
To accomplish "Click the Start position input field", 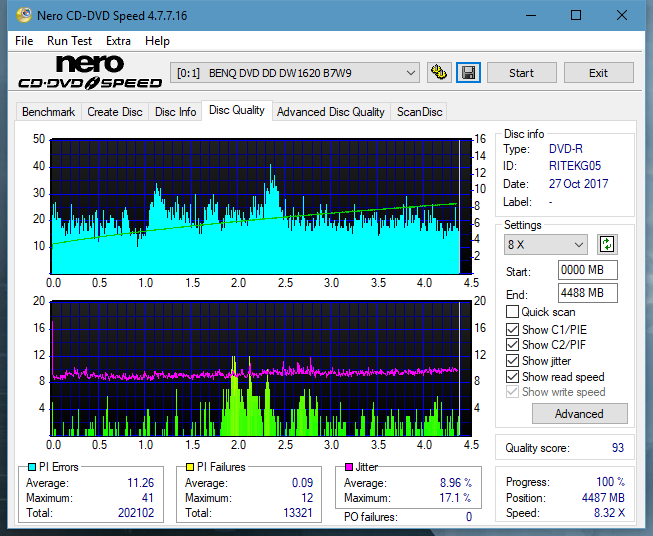I will (x=587, y=270).
